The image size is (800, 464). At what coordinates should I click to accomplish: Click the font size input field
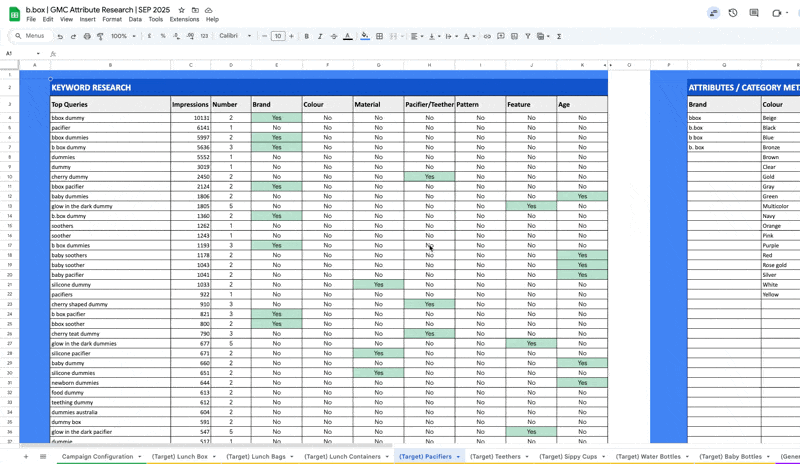point(278,36)
